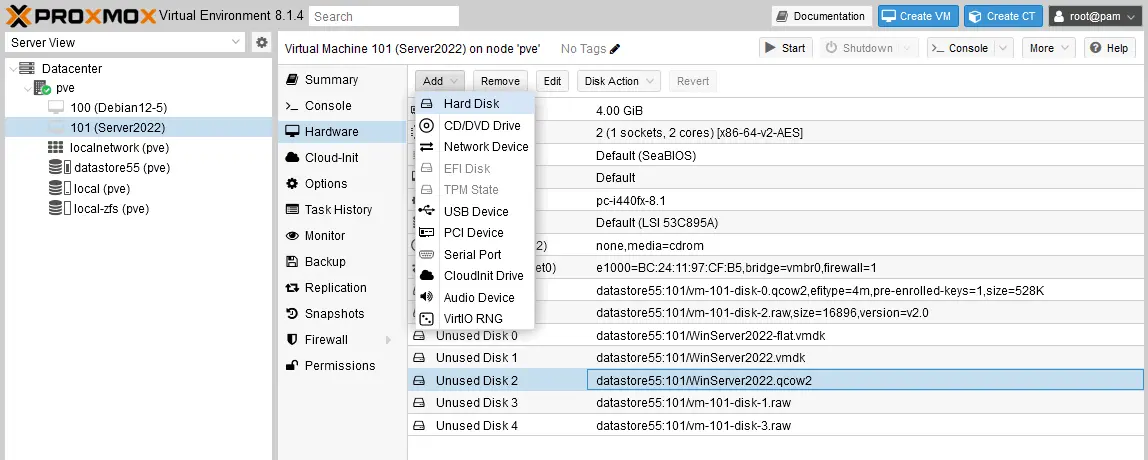Viewport: 1148px width, 460px height.
Task: Open the Disk Action dropdown
Action: (x=619, y=81)
